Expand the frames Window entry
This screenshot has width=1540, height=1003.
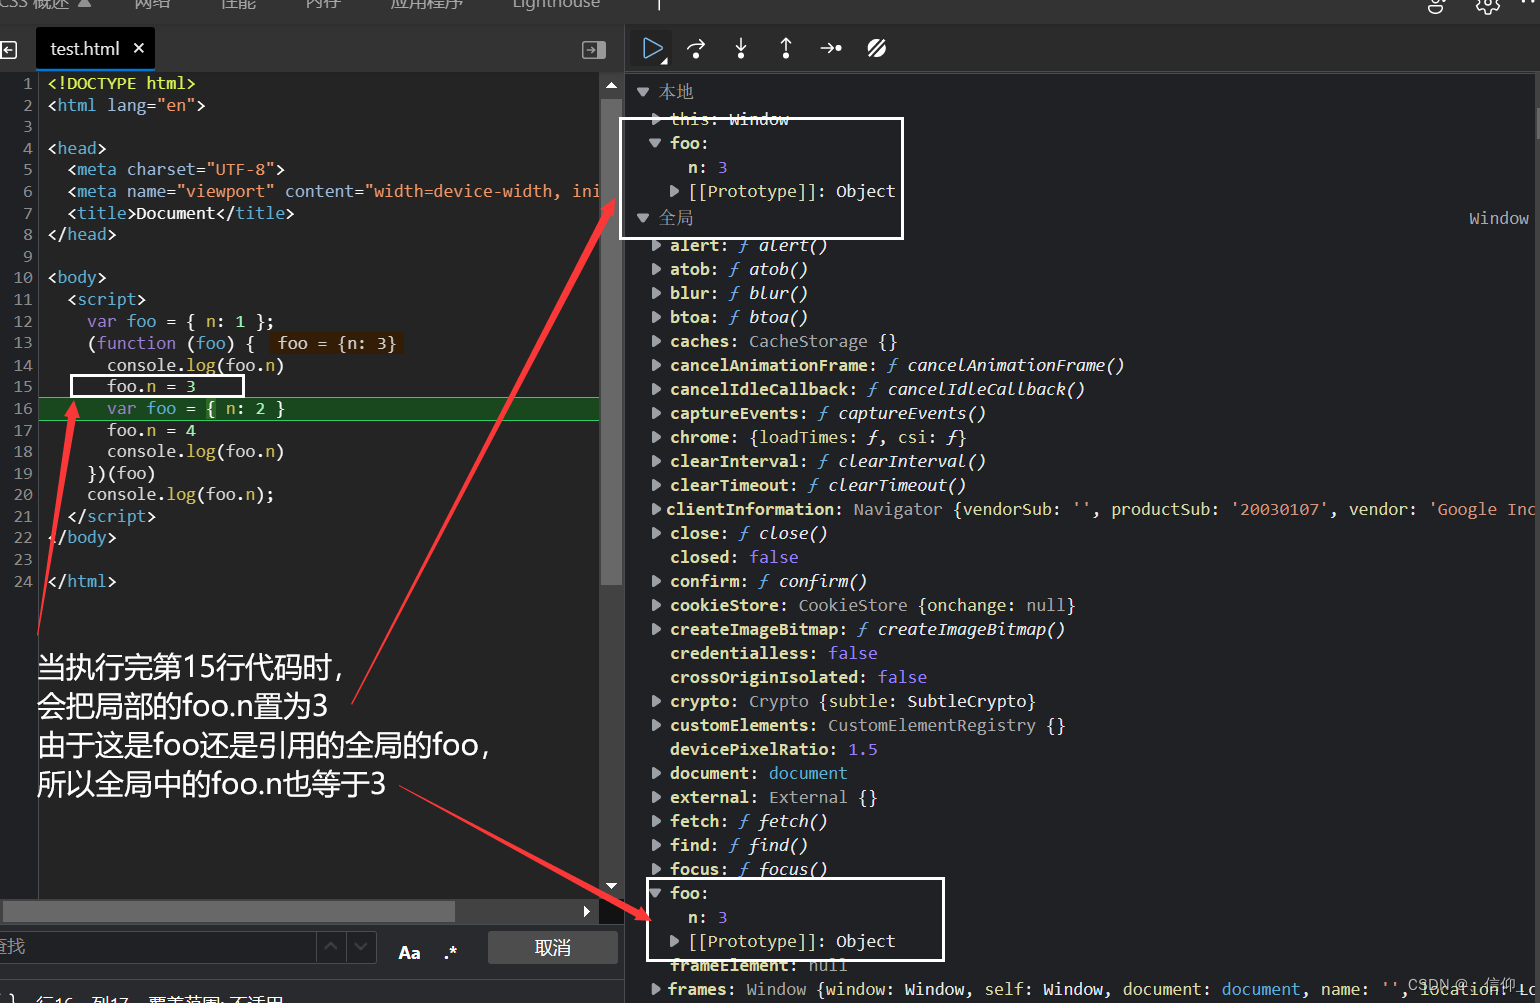656,989
